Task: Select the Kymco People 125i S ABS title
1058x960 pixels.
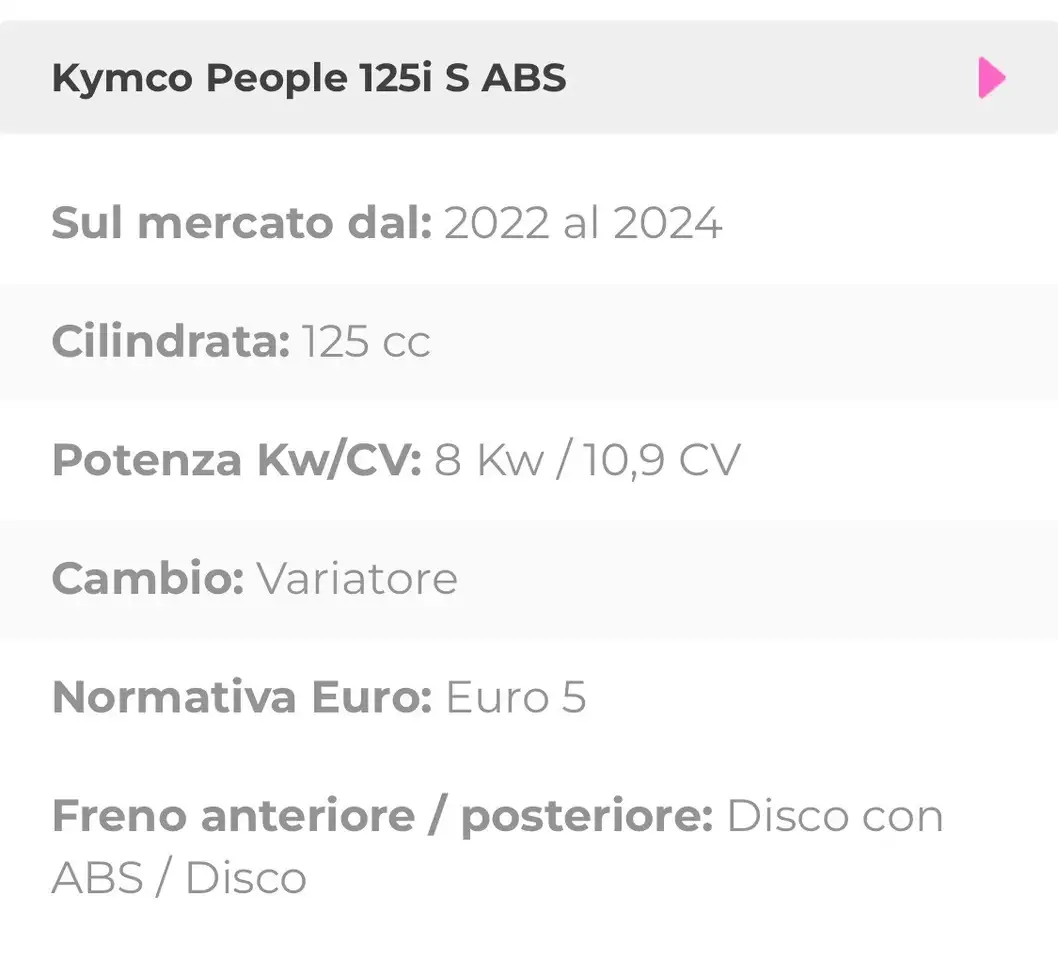Action: 309,78
